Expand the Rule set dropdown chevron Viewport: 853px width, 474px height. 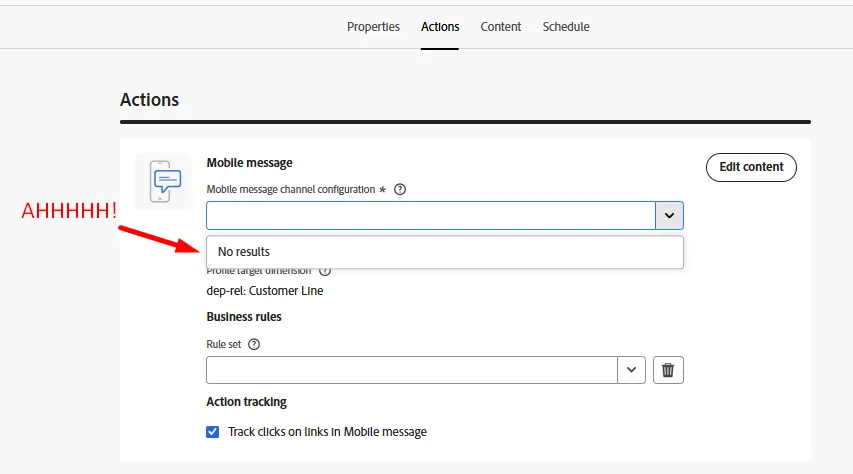(631, 370)
